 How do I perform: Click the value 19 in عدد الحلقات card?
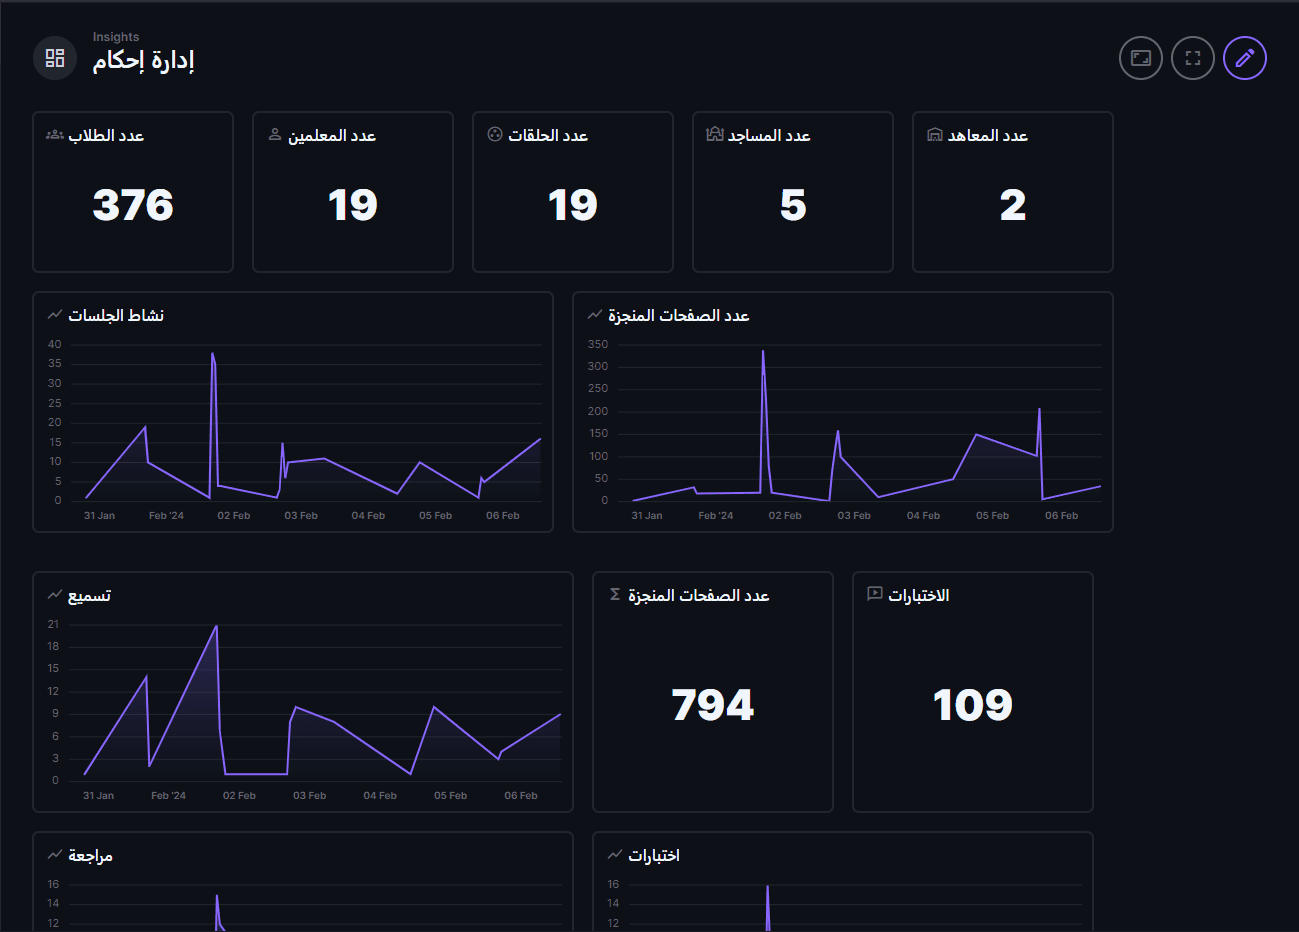[573, 205]
